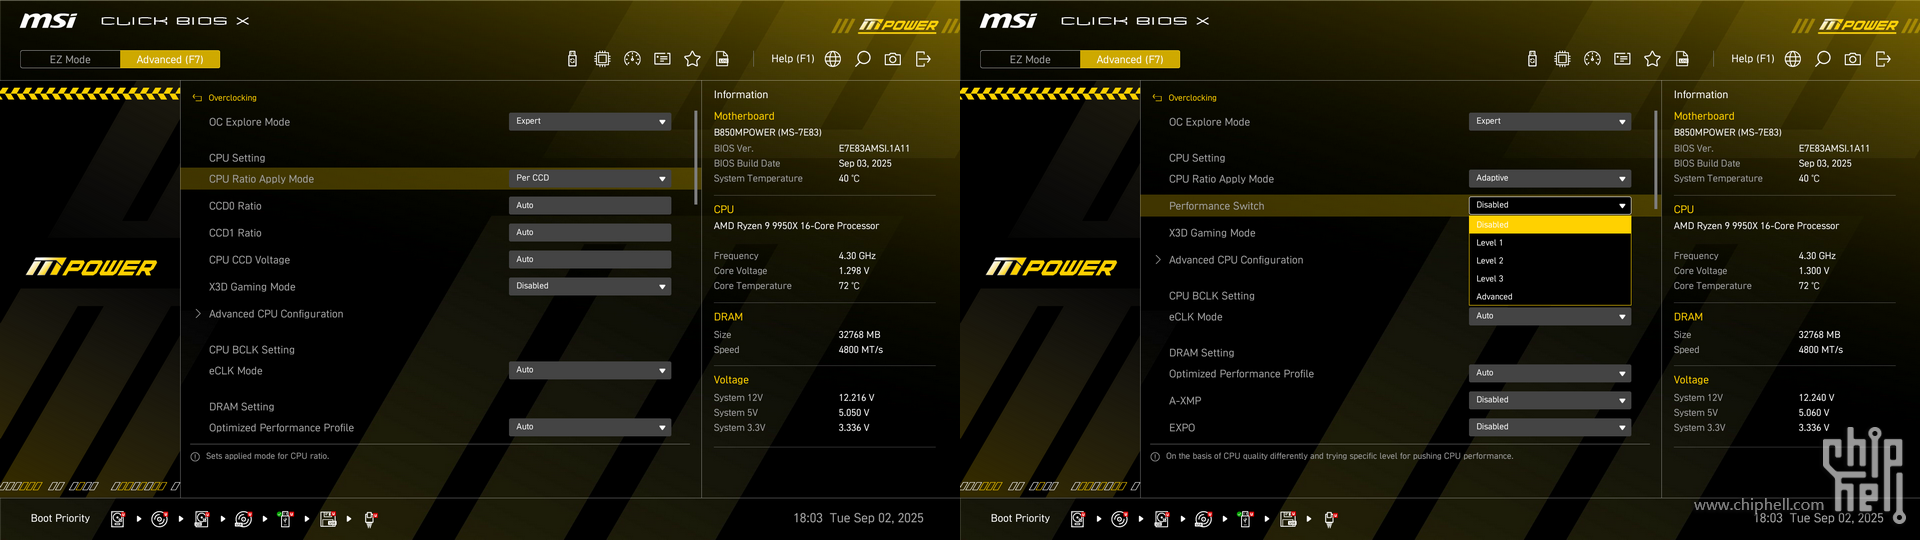Click CPU CCD Voltage Auto field
The image size is (1920, 540).
[590, 260]
